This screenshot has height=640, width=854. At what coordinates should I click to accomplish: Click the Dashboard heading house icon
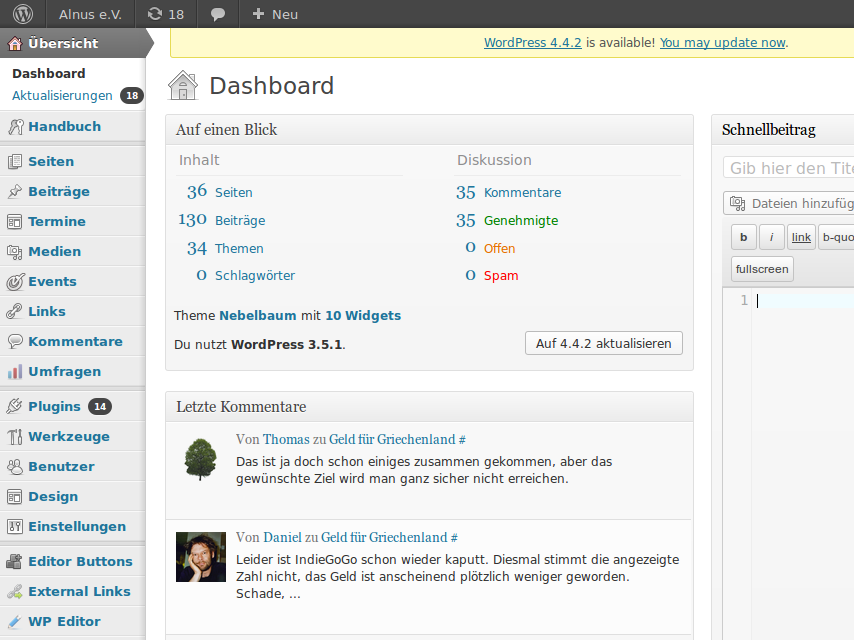(183, 86)
